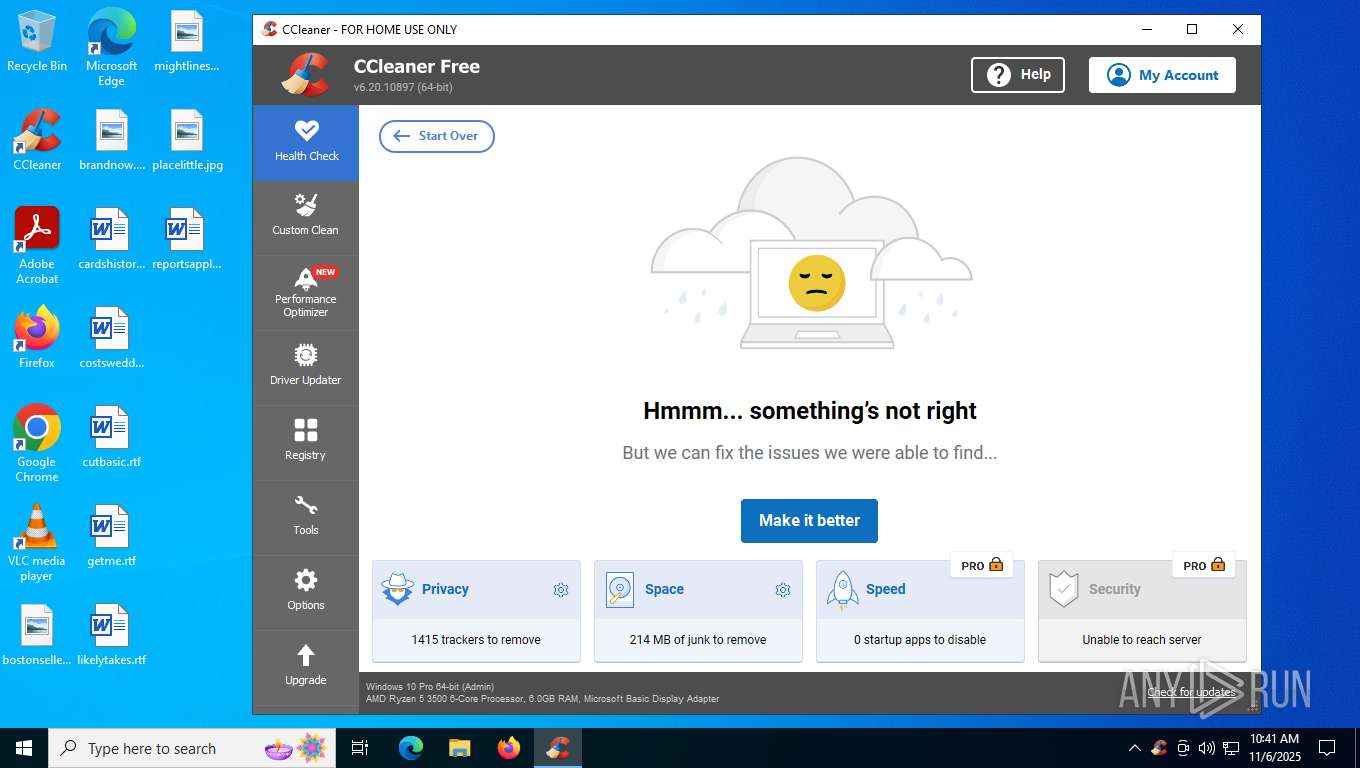Viewport: 1360px width, 768px height.
Task: Open CCleaner Options
Action: (306, 591)
